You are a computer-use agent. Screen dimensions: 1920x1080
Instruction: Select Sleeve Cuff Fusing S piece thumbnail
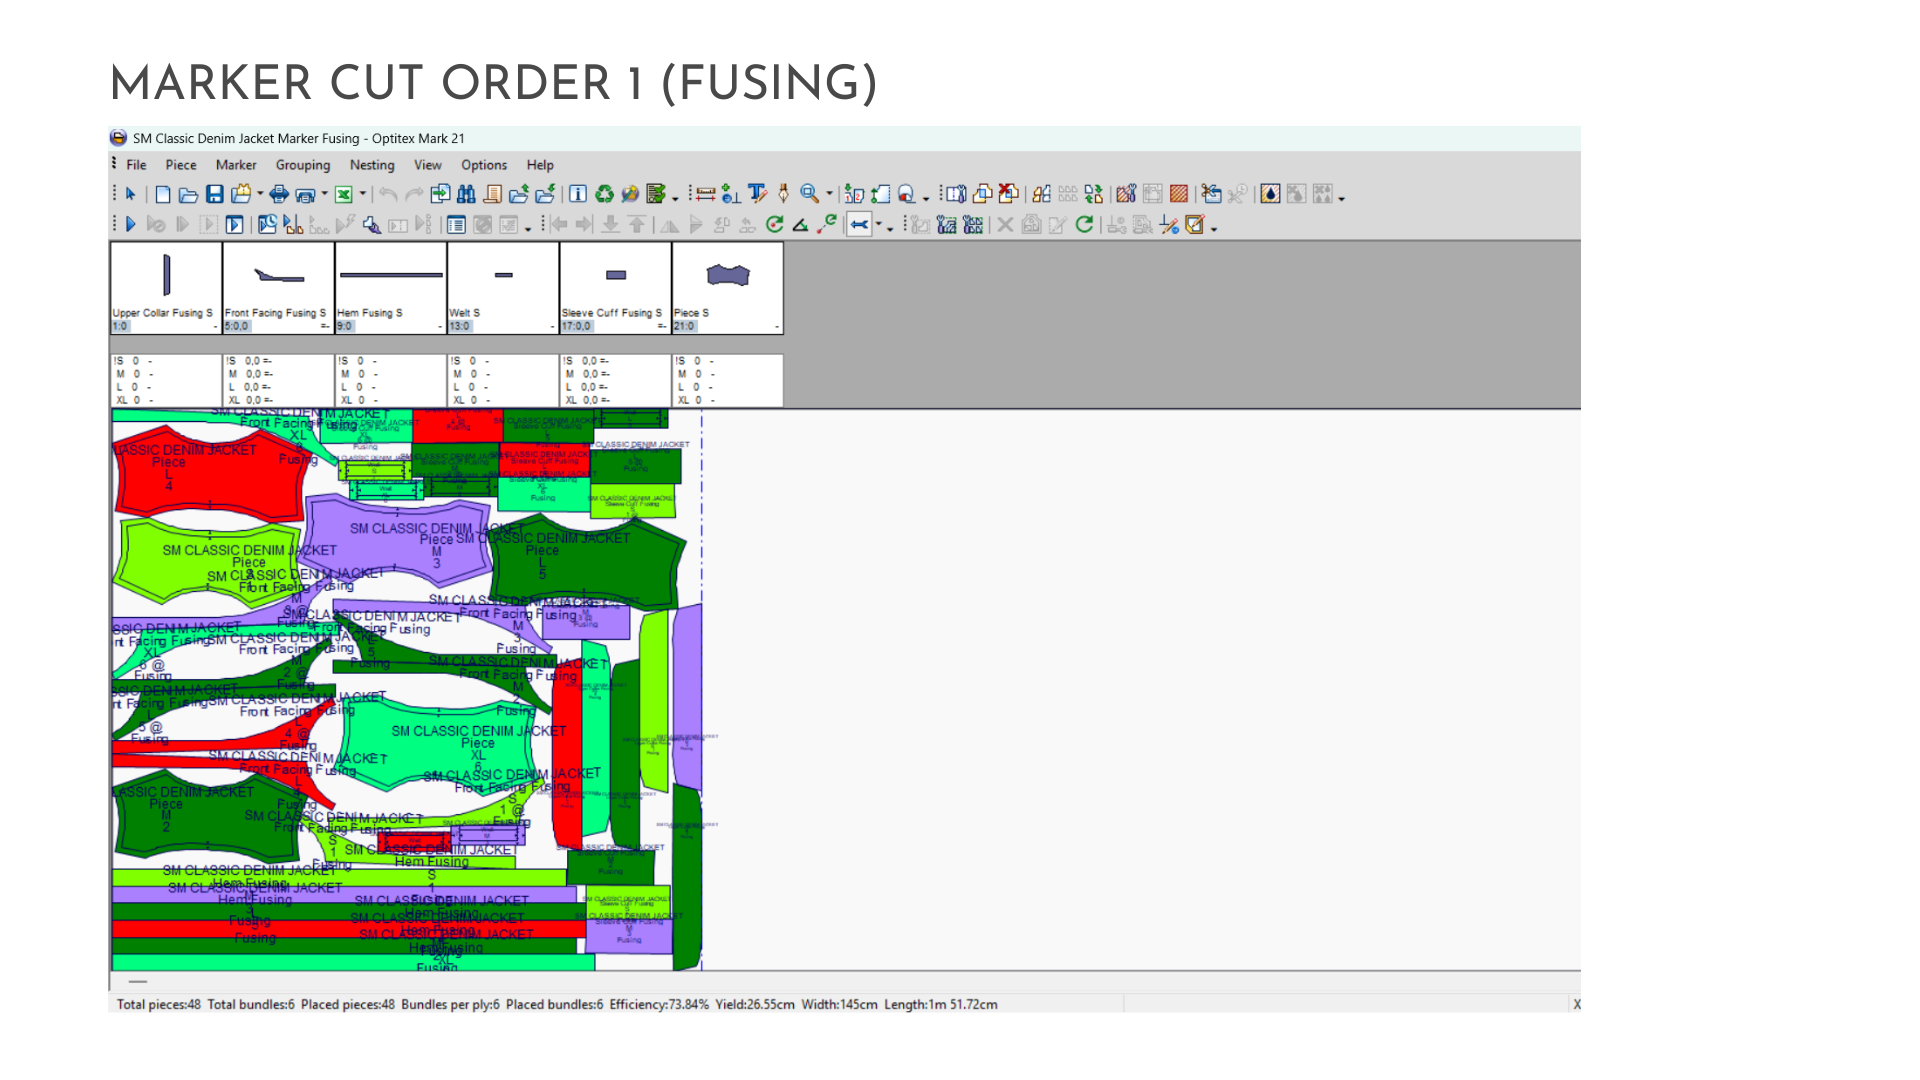[615, 288]
